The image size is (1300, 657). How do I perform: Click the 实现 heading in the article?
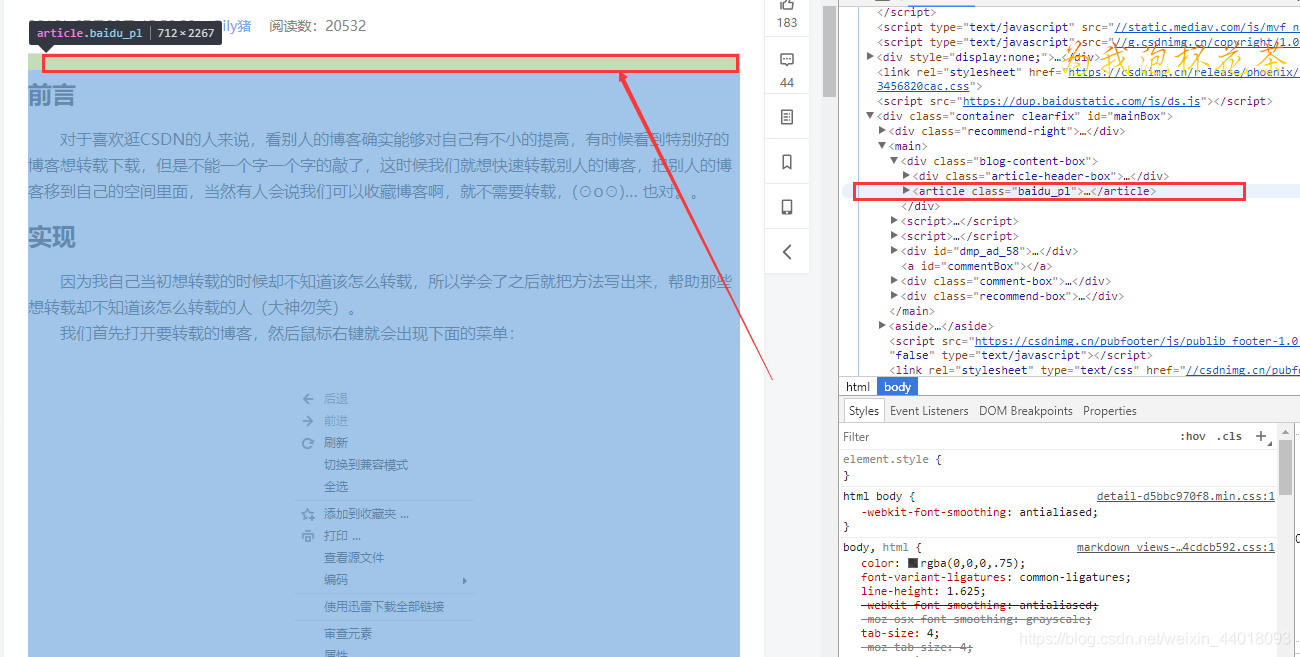click(x=52, y=237)
